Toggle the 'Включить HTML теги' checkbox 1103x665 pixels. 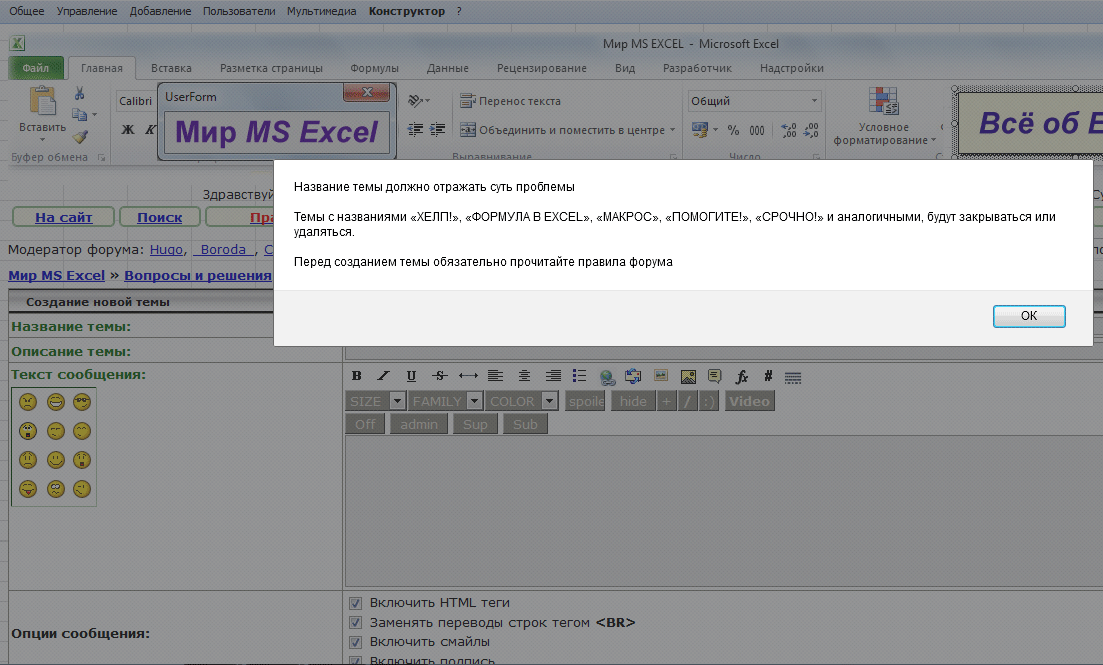click(355, 603)
